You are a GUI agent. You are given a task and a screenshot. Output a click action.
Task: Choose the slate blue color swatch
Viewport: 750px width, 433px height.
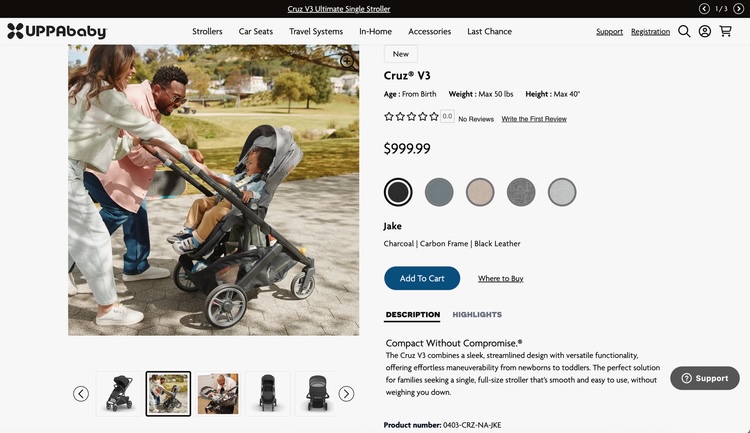coord(439,192)
